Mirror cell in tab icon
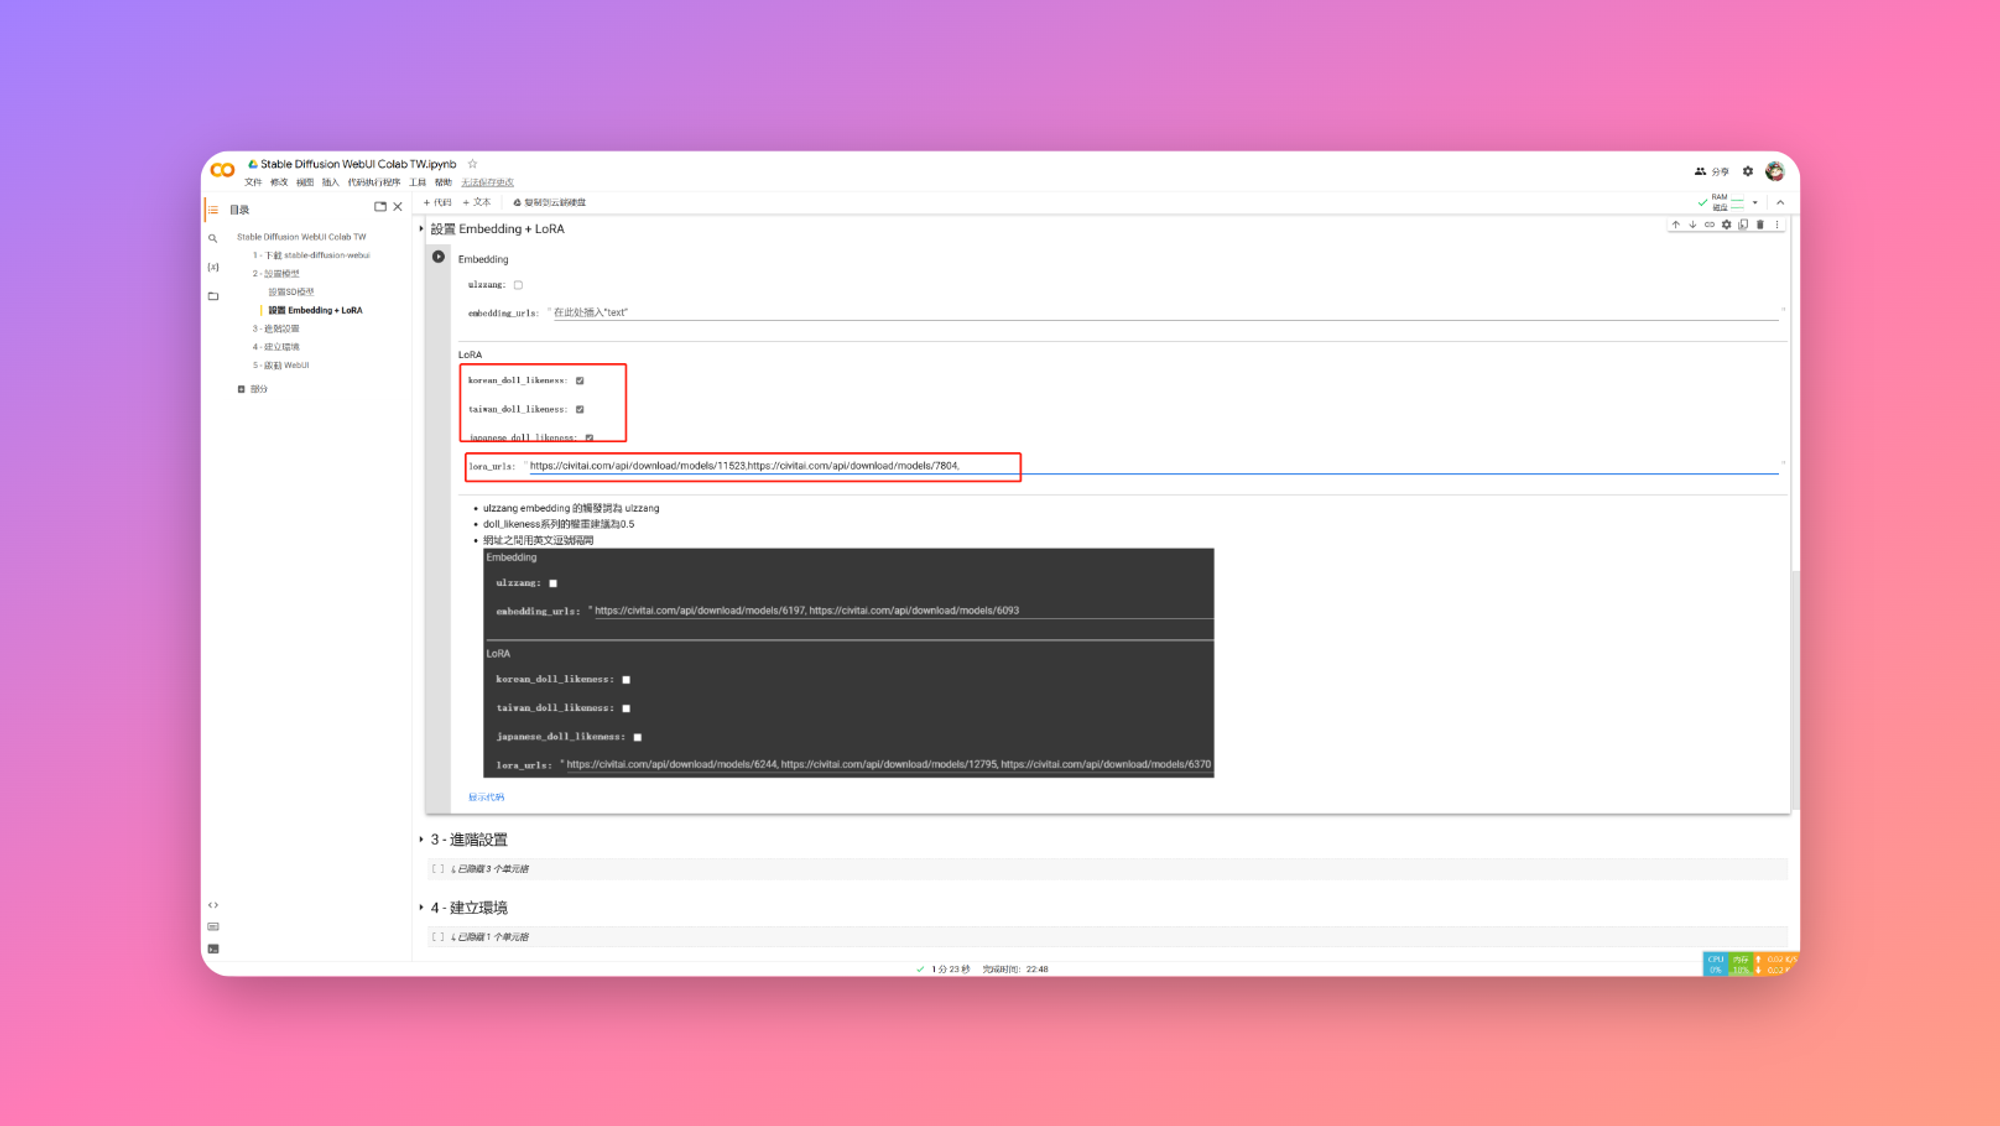Image resolution: width=2000 pixels, height=1126 pixels. click(1744, 225)
